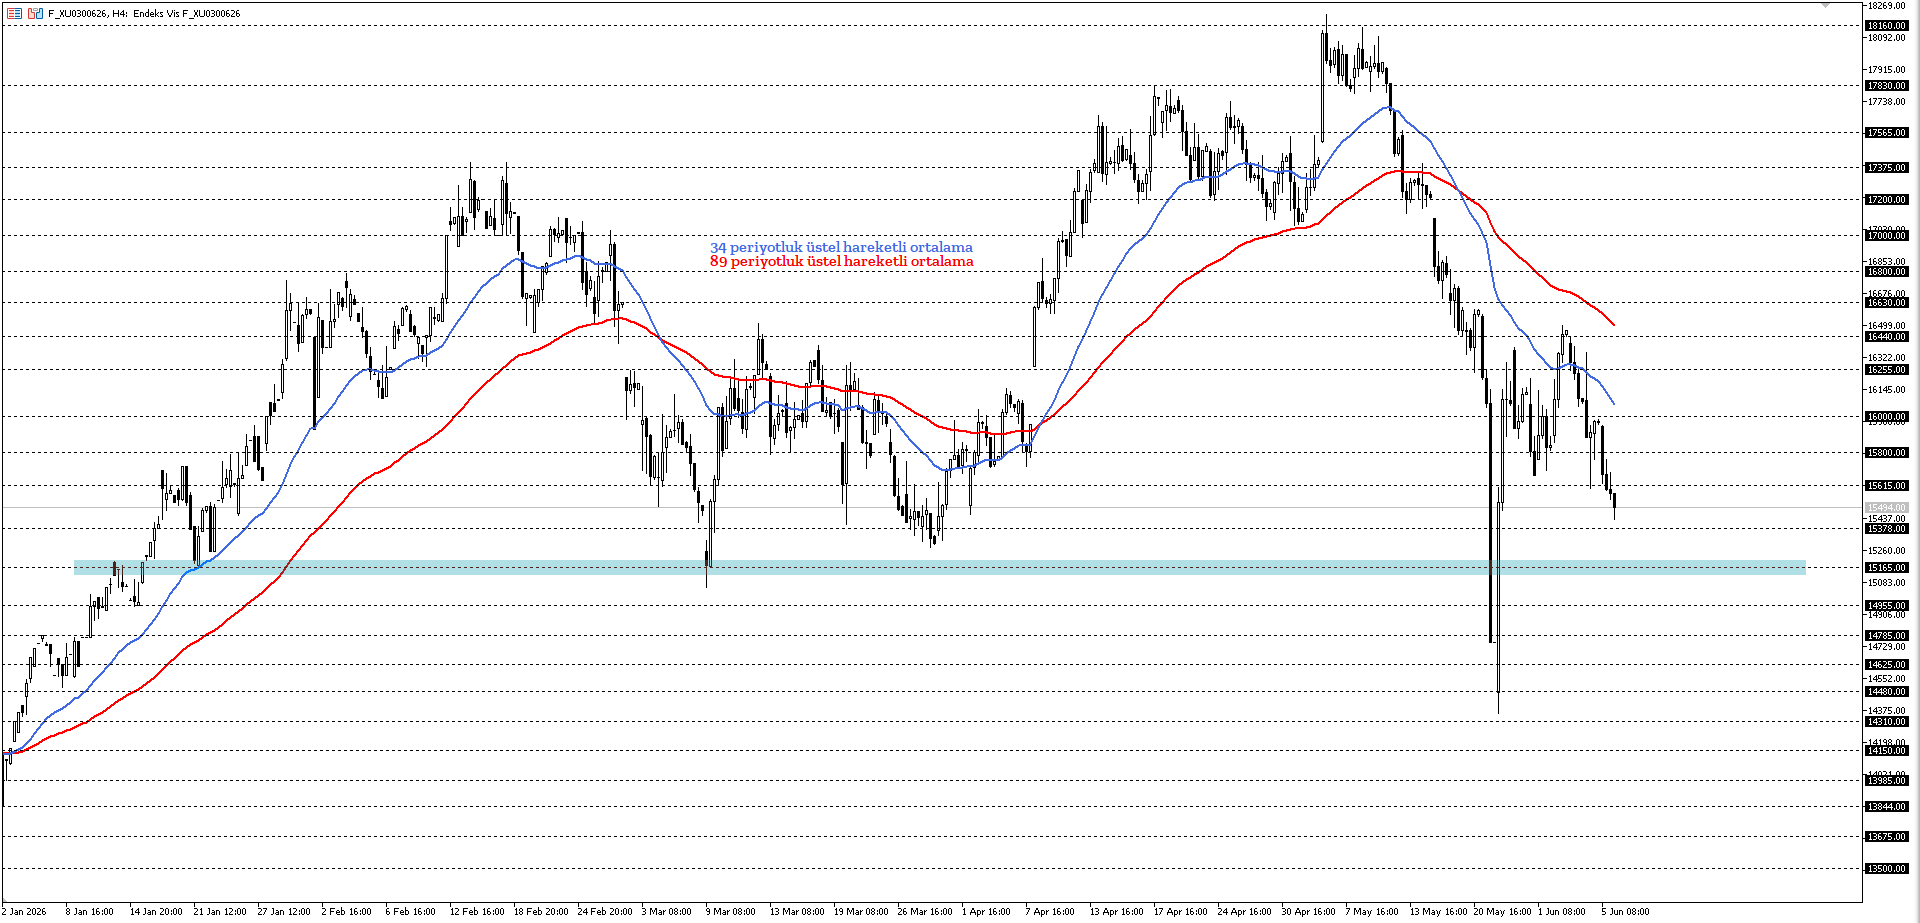Click the 21 Jan 12:00 time label

pyautogui.click(x=220, y=912)
